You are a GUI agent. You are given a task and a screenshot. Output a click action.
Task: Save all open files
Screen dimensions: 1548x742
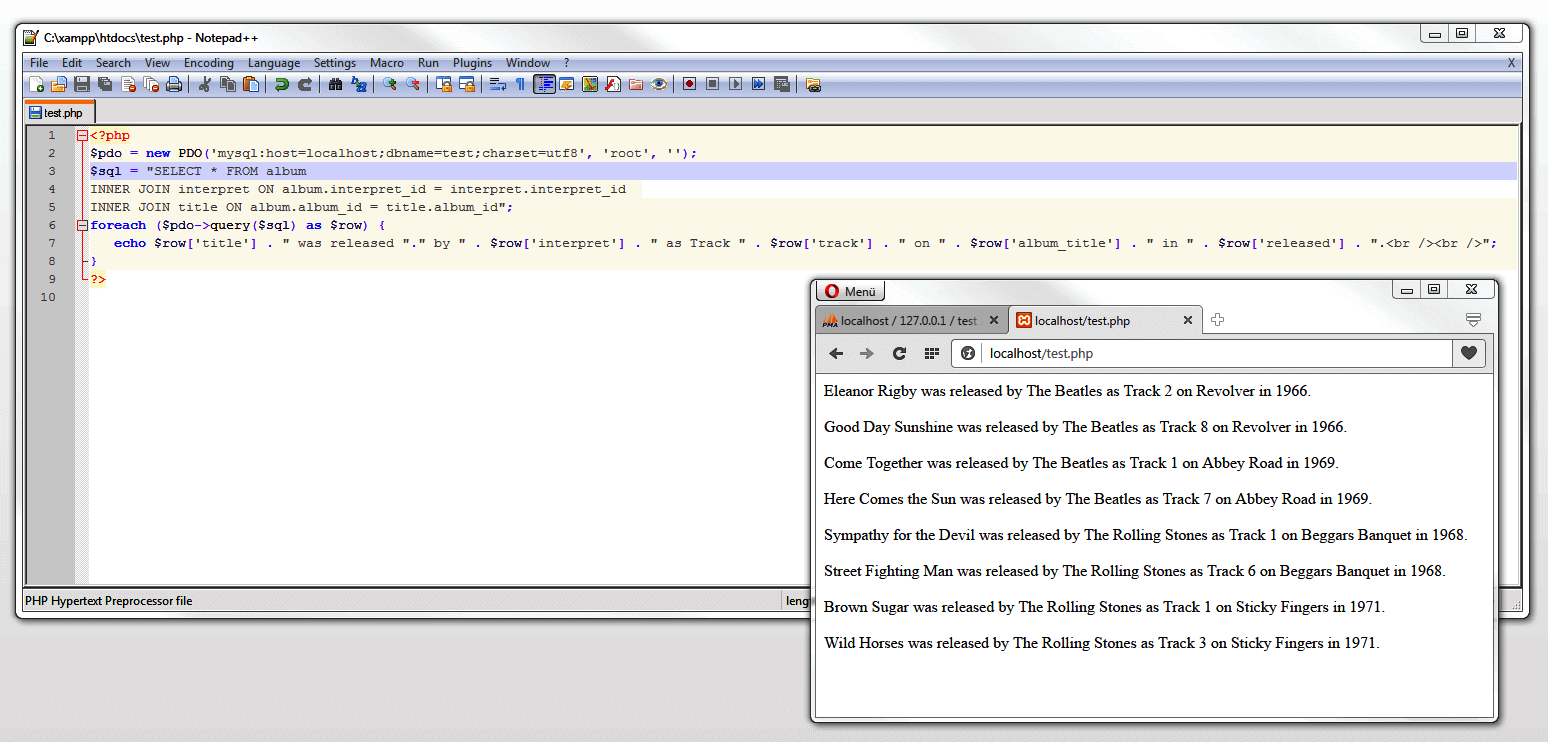pyautogui.click(x=104, y=84)
